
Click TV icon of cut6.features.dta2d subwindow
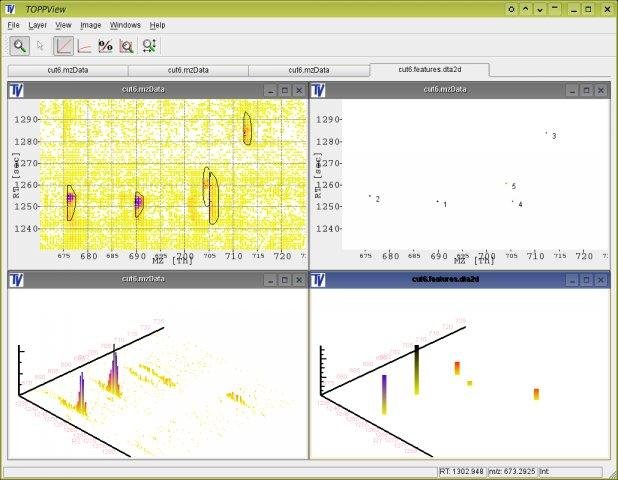[x=318, y=280]
